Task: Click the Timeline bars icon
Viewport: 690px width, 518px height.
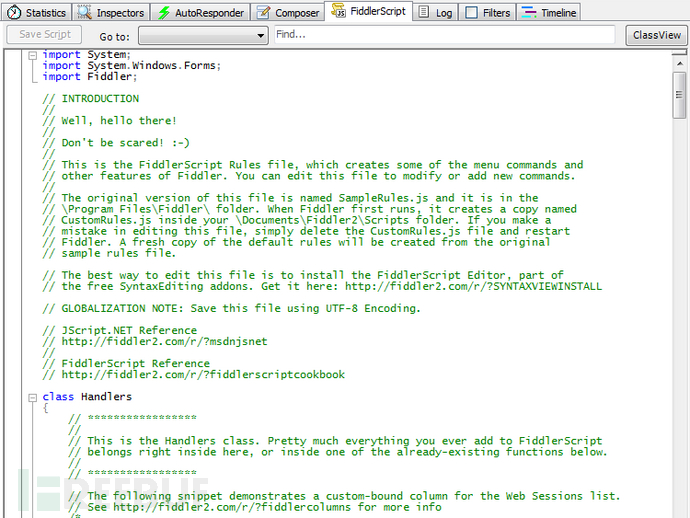Action: coord(529,12)
